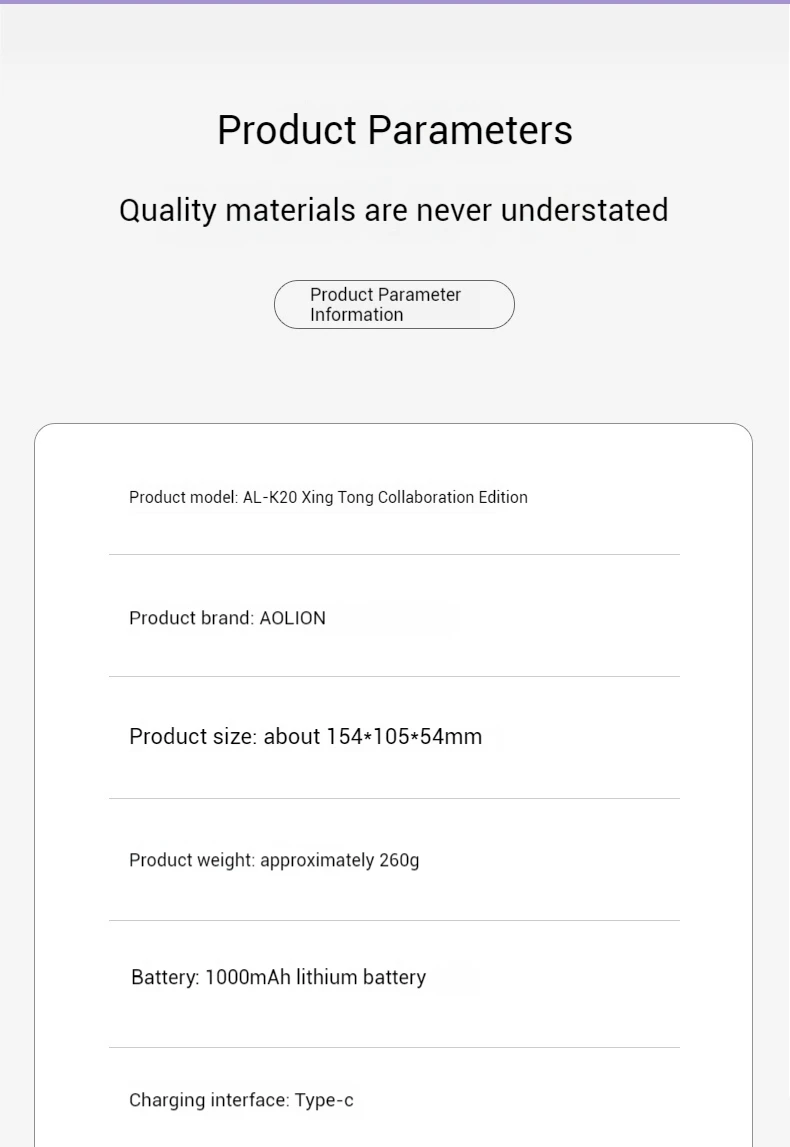Select the Quality materials subtitle text
Viewport: 790px width, 1147px height.
(393, 211)
